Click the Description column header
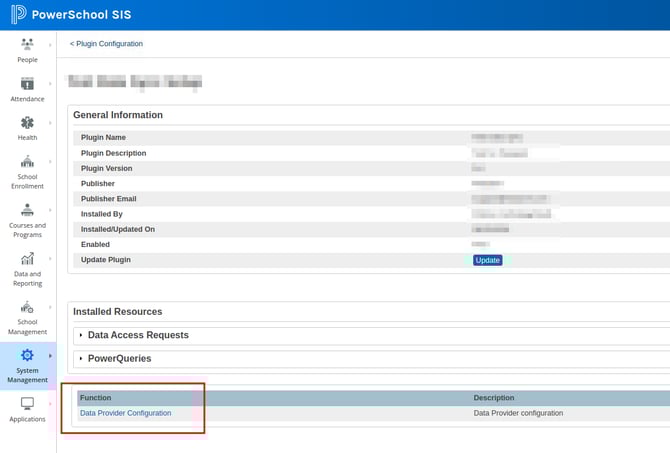Viewport: 670px width, 453px height. pyautogui.click(x=494, y=397)
